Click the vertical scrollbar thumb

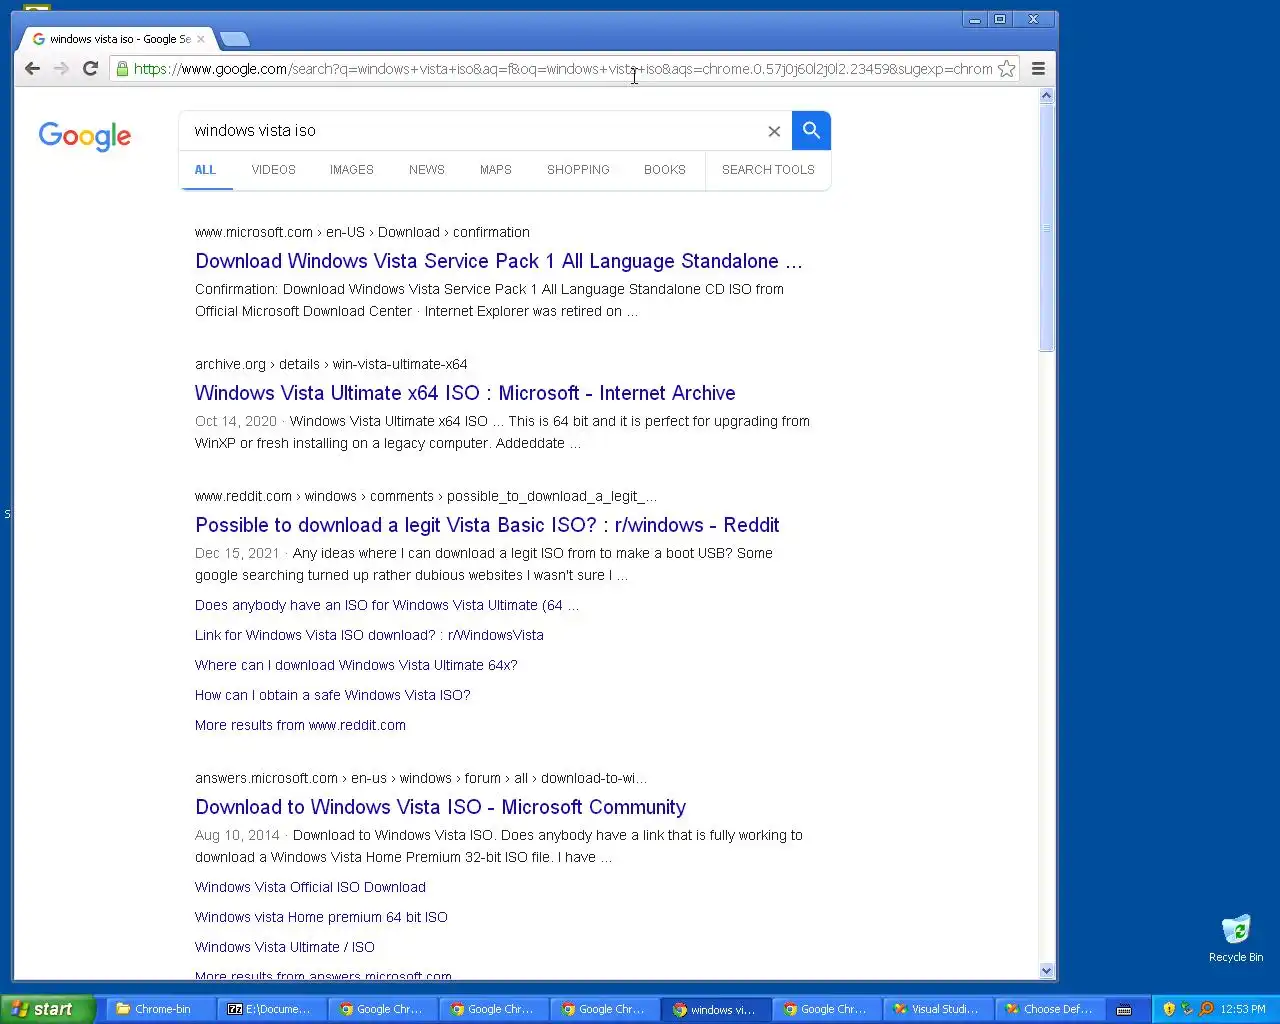1046,228
